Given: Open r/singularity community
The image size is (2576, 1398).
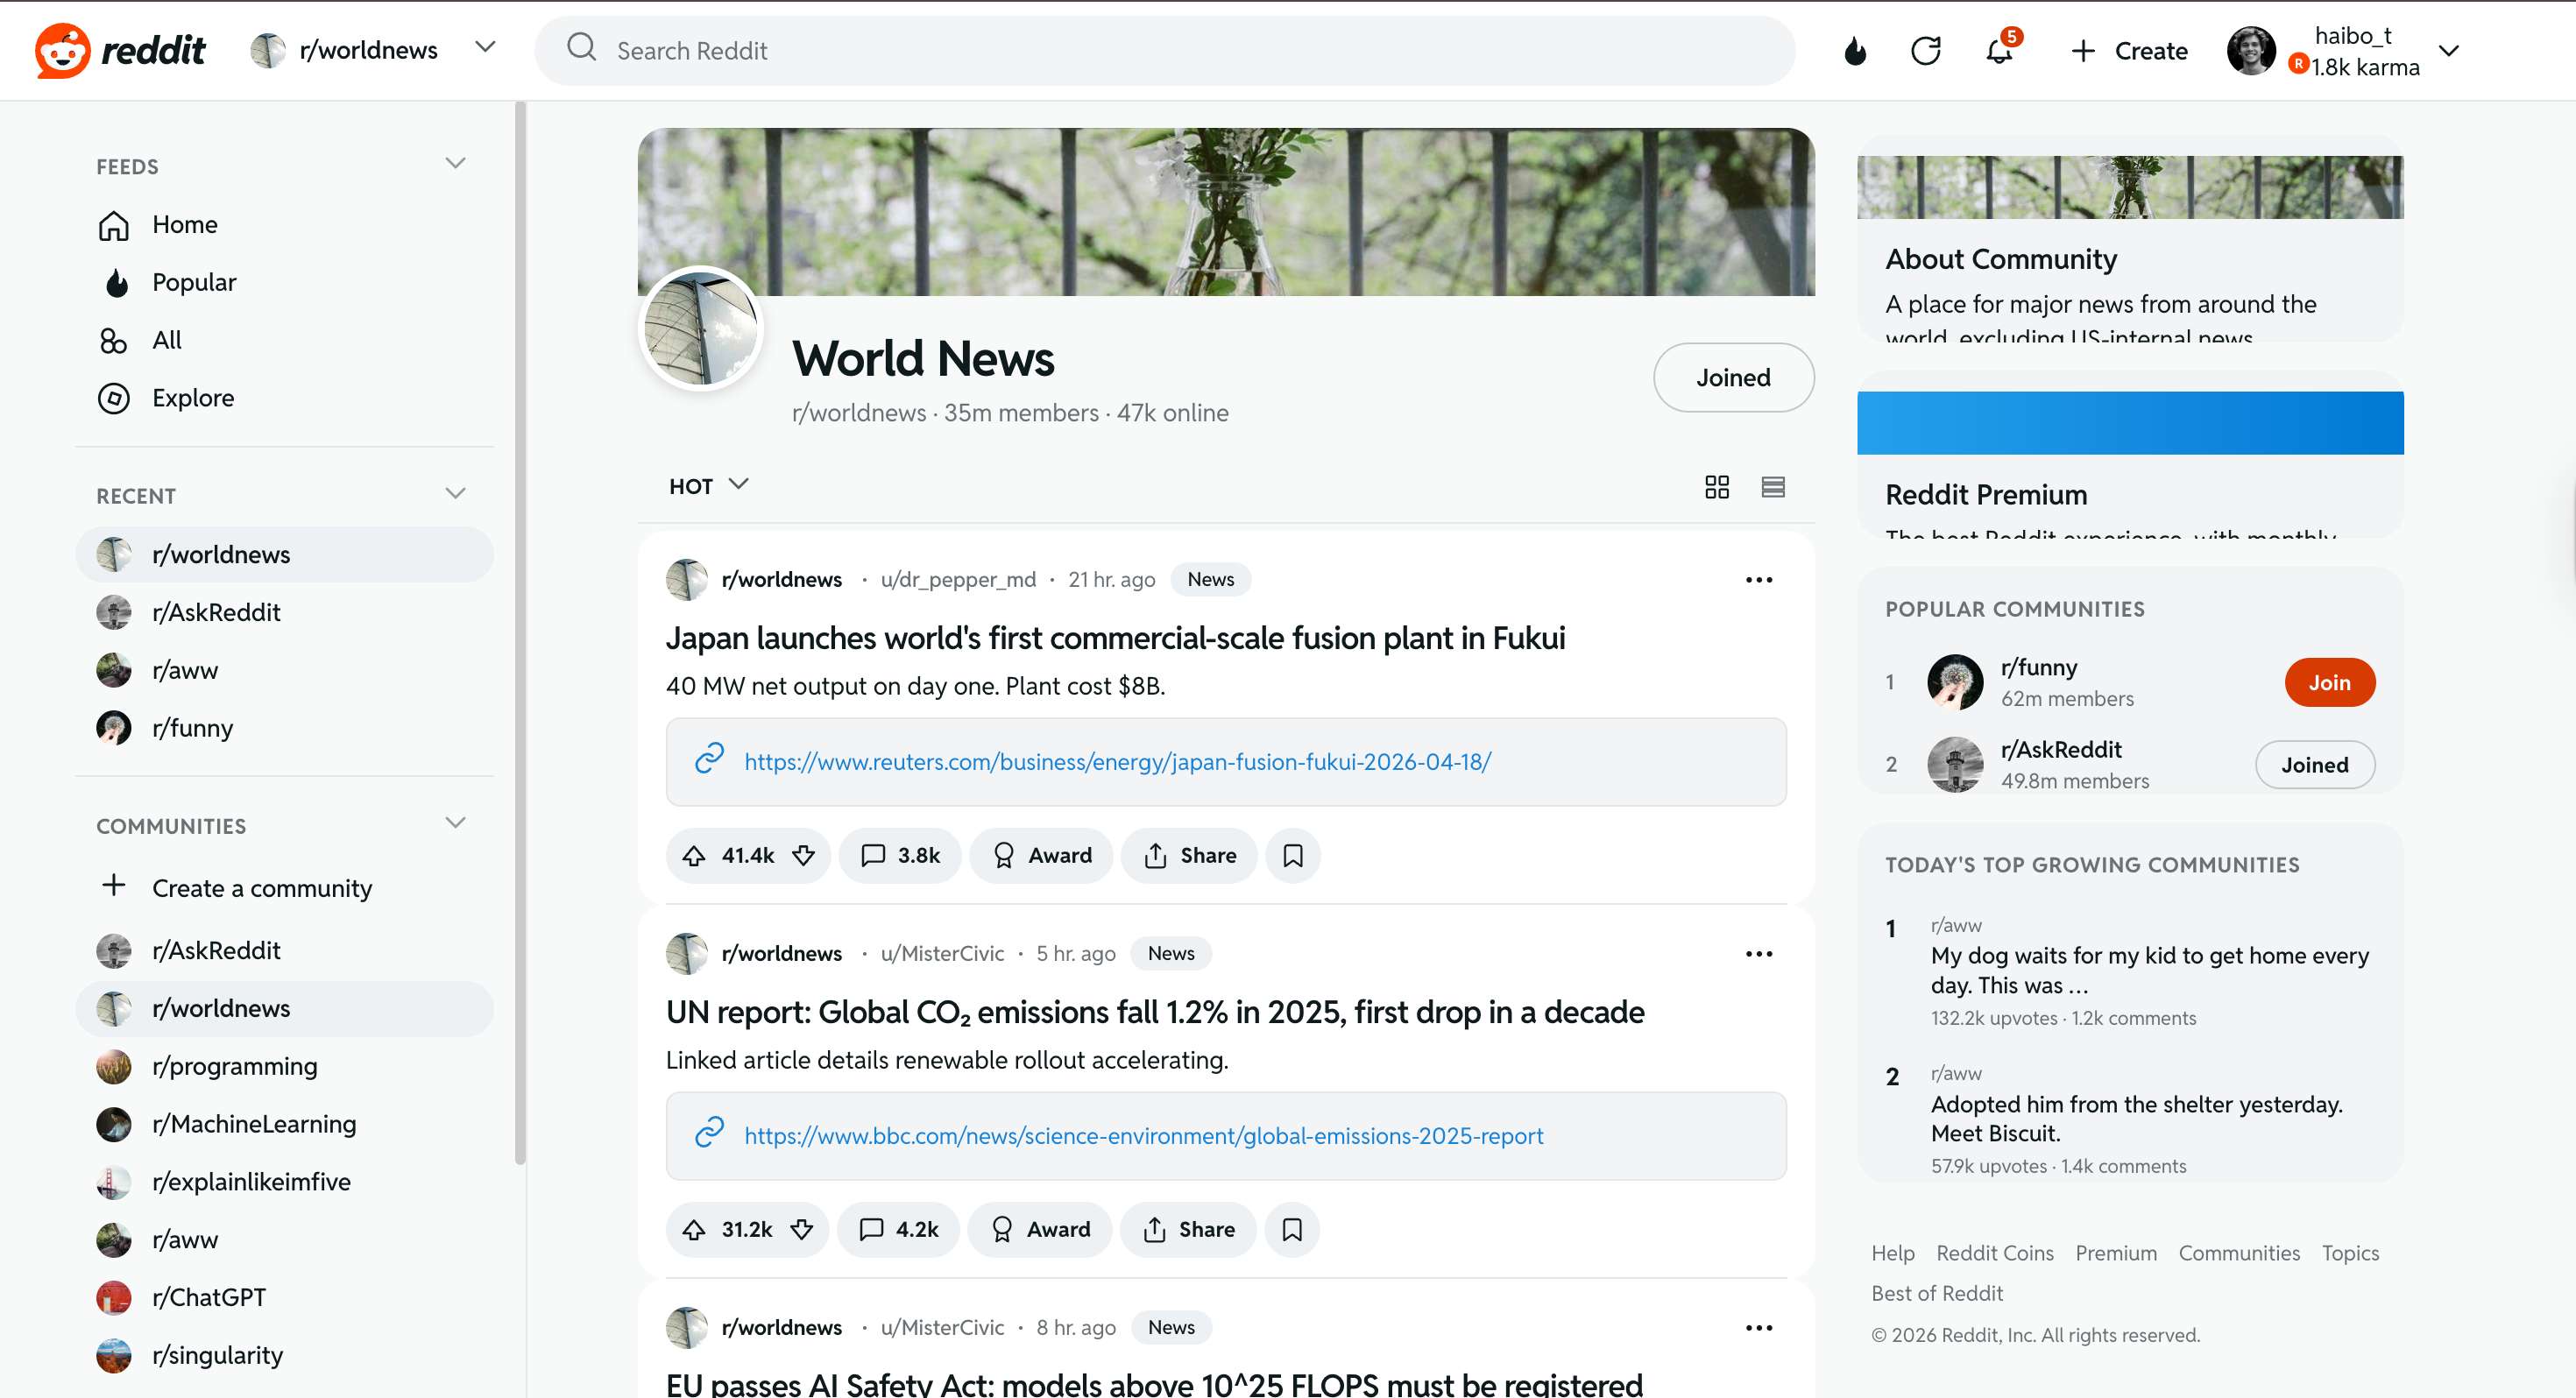Looking at the screenshot, I should (284, 1355).
